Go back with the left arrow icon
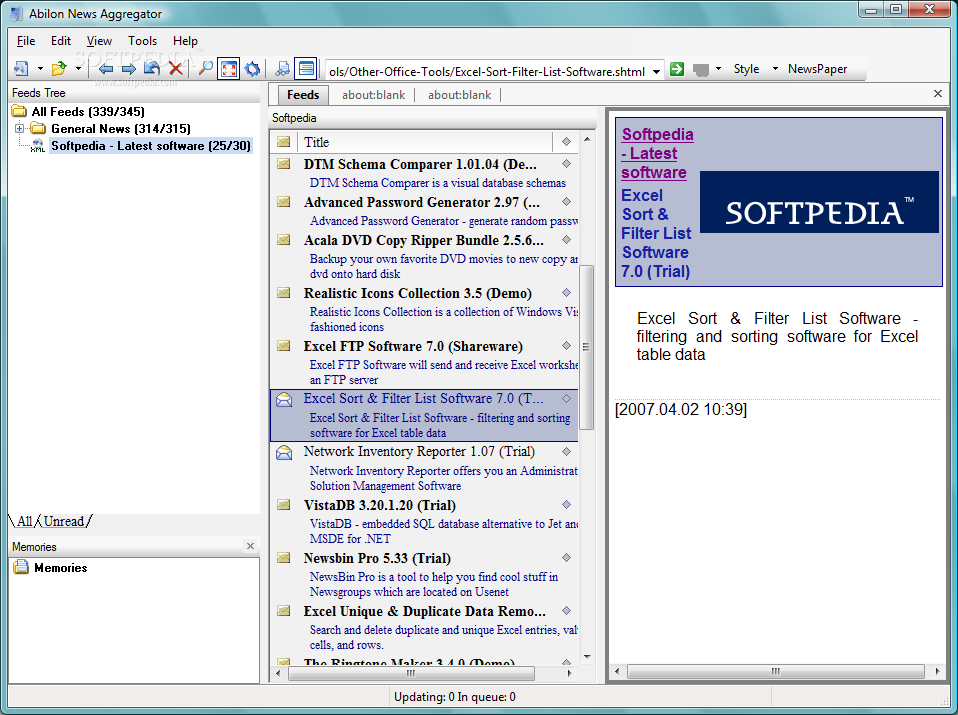The width and height of the screenshot is (958, 715). click(106, 68)
